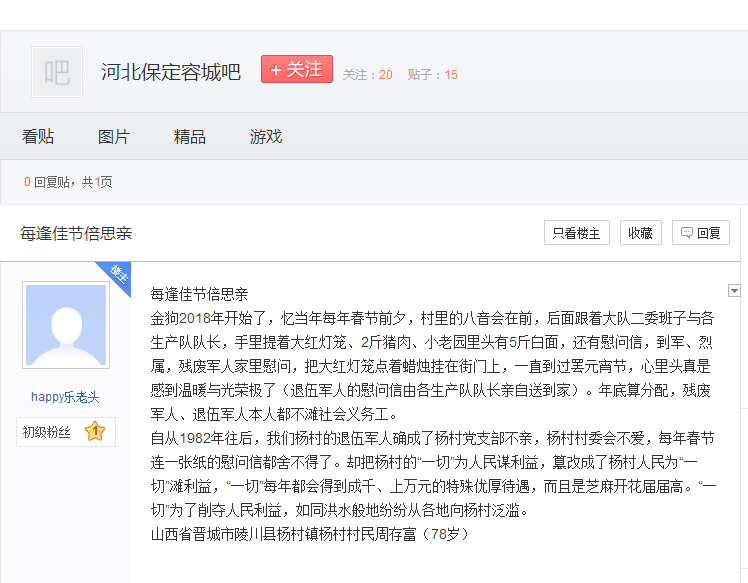The height and width of the screenshot is (583, 748).
Task: Open the poster's default avatar picture
Action: [x=65, y=325]
